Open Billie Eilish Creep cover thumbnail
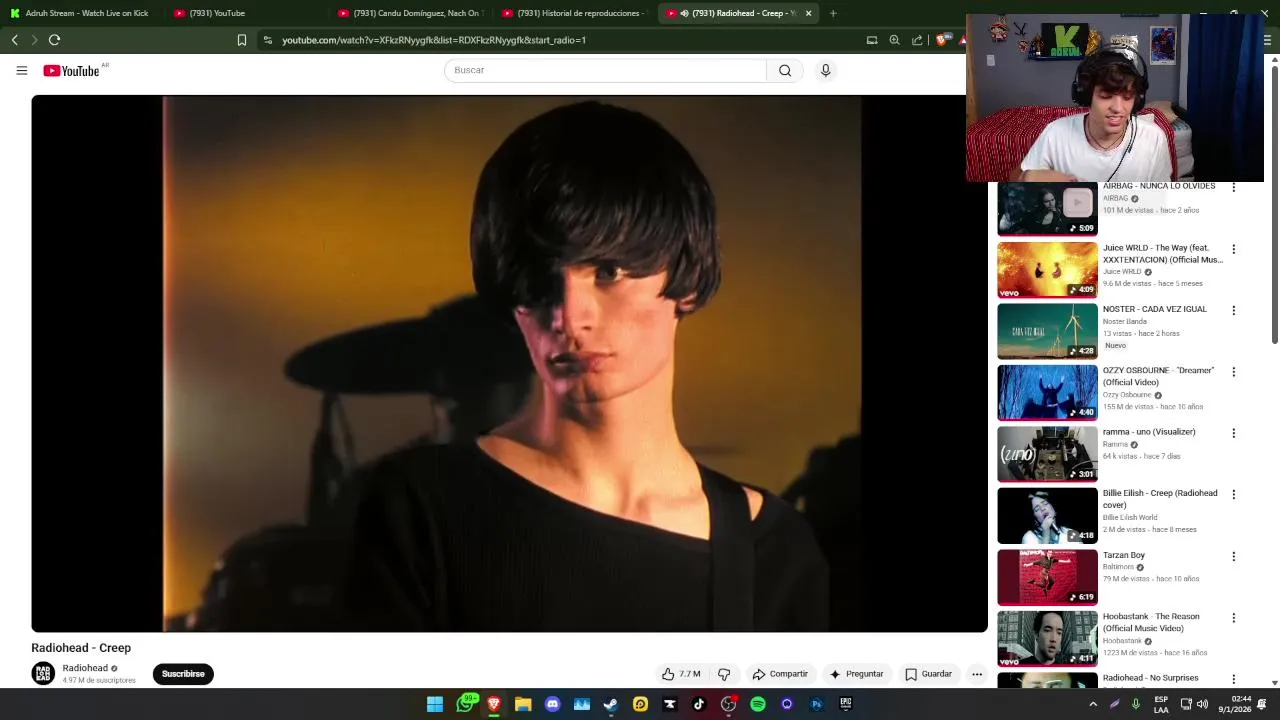1280x720 pixels. (1047, 515)
